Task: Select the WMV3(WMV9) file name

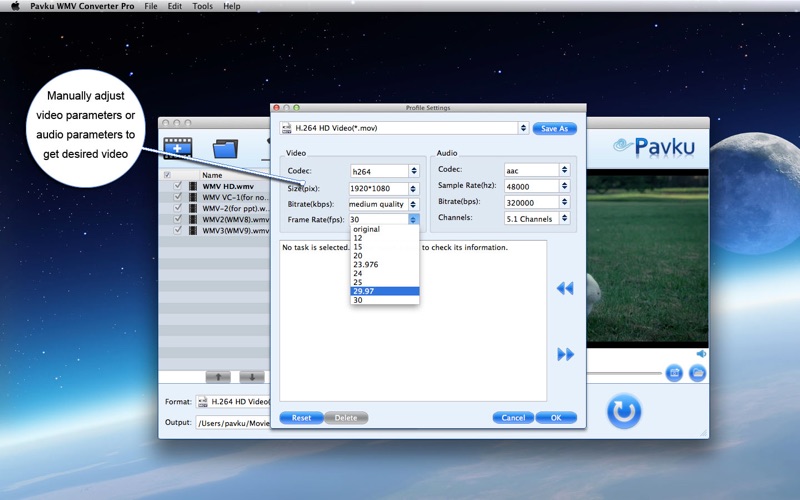Action: (x=236, y=231)
